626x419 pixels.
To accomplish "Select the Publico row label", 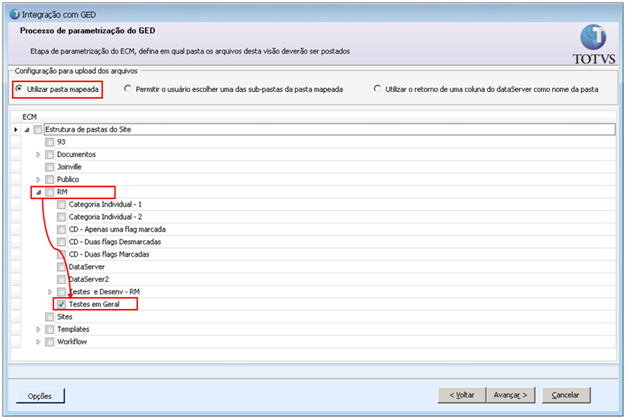I will [68, 180].
